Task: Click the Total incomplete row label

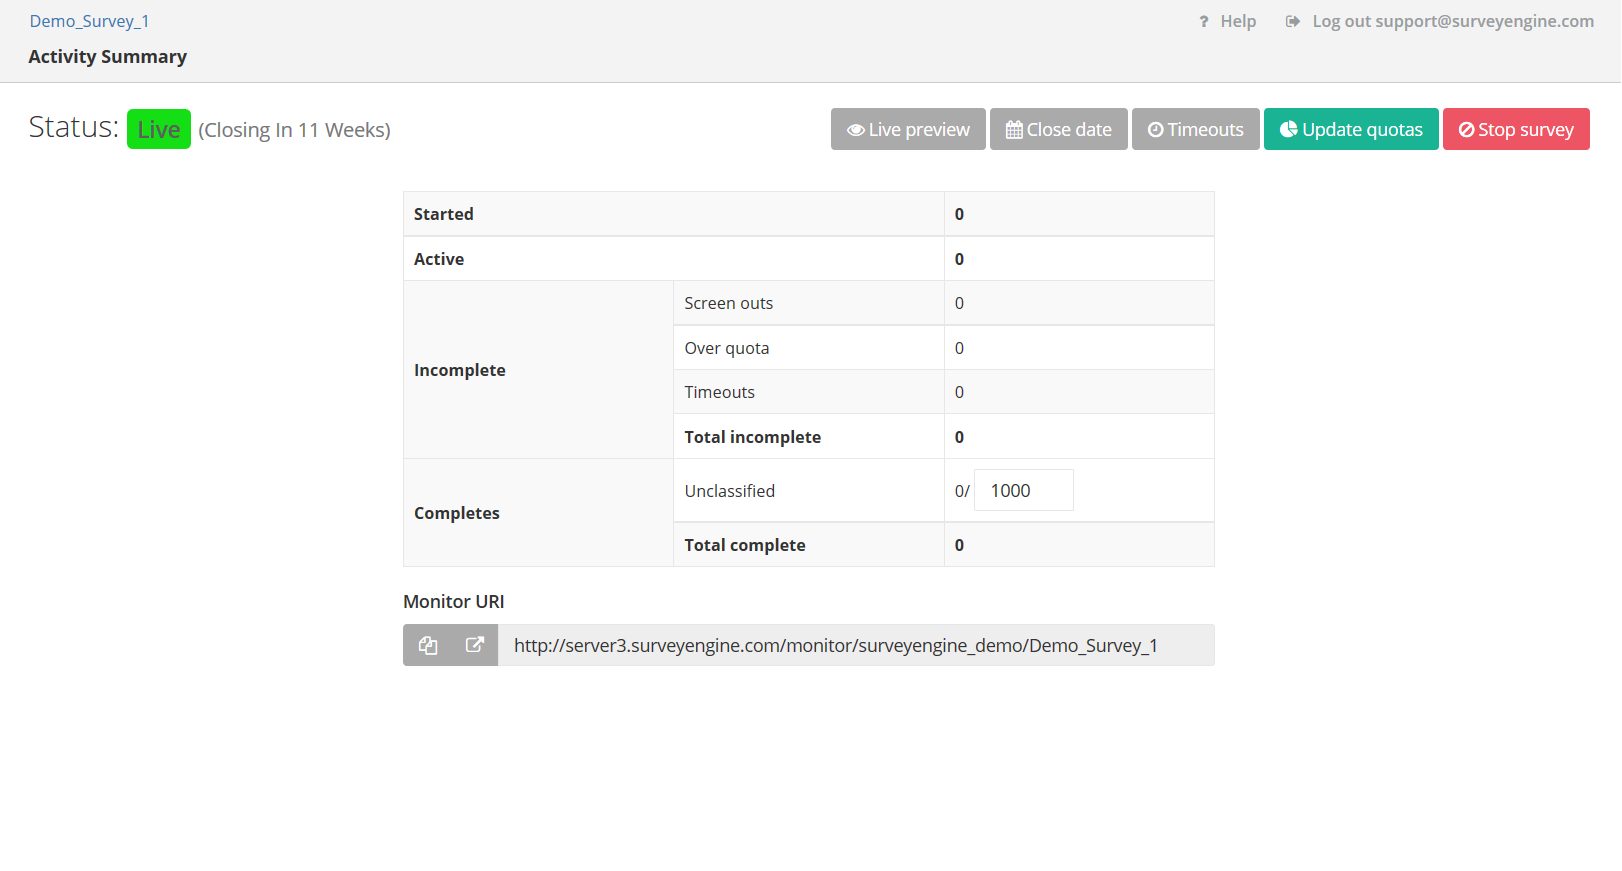Action: tap(752, 437)
